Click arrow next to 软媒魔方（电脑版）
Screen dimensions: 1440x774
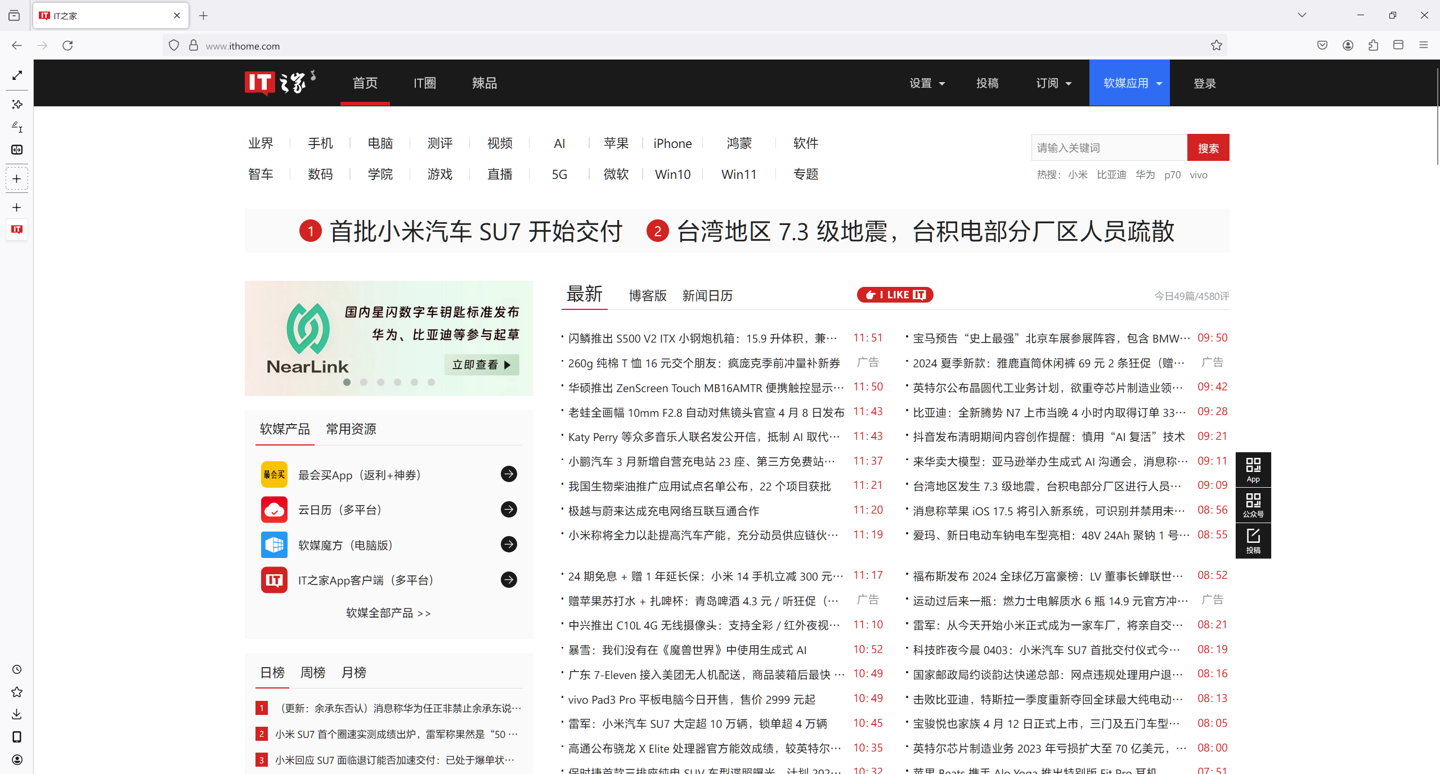pos(509,545)
